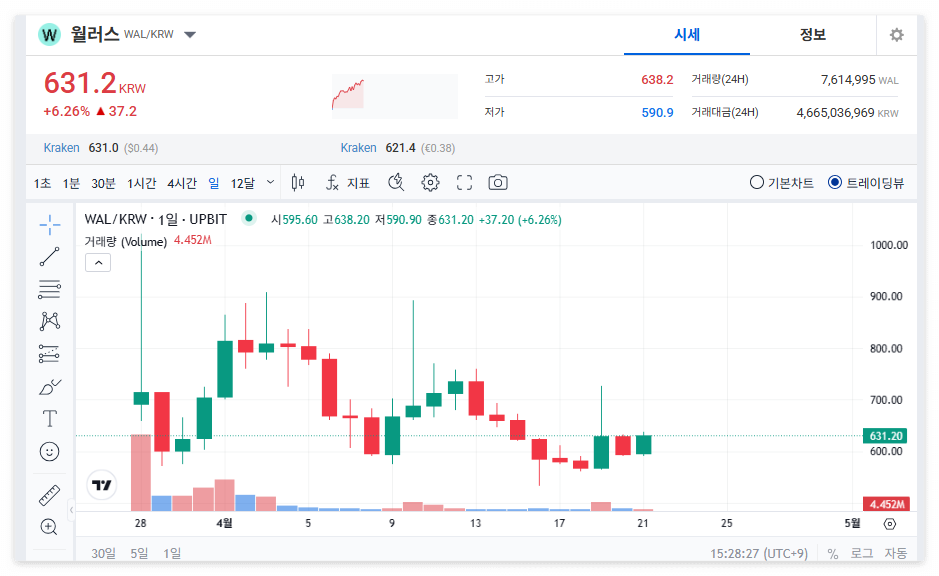Open the Fibonacci retracement tool
Screen dimensions: 939x576
(50, 289)
